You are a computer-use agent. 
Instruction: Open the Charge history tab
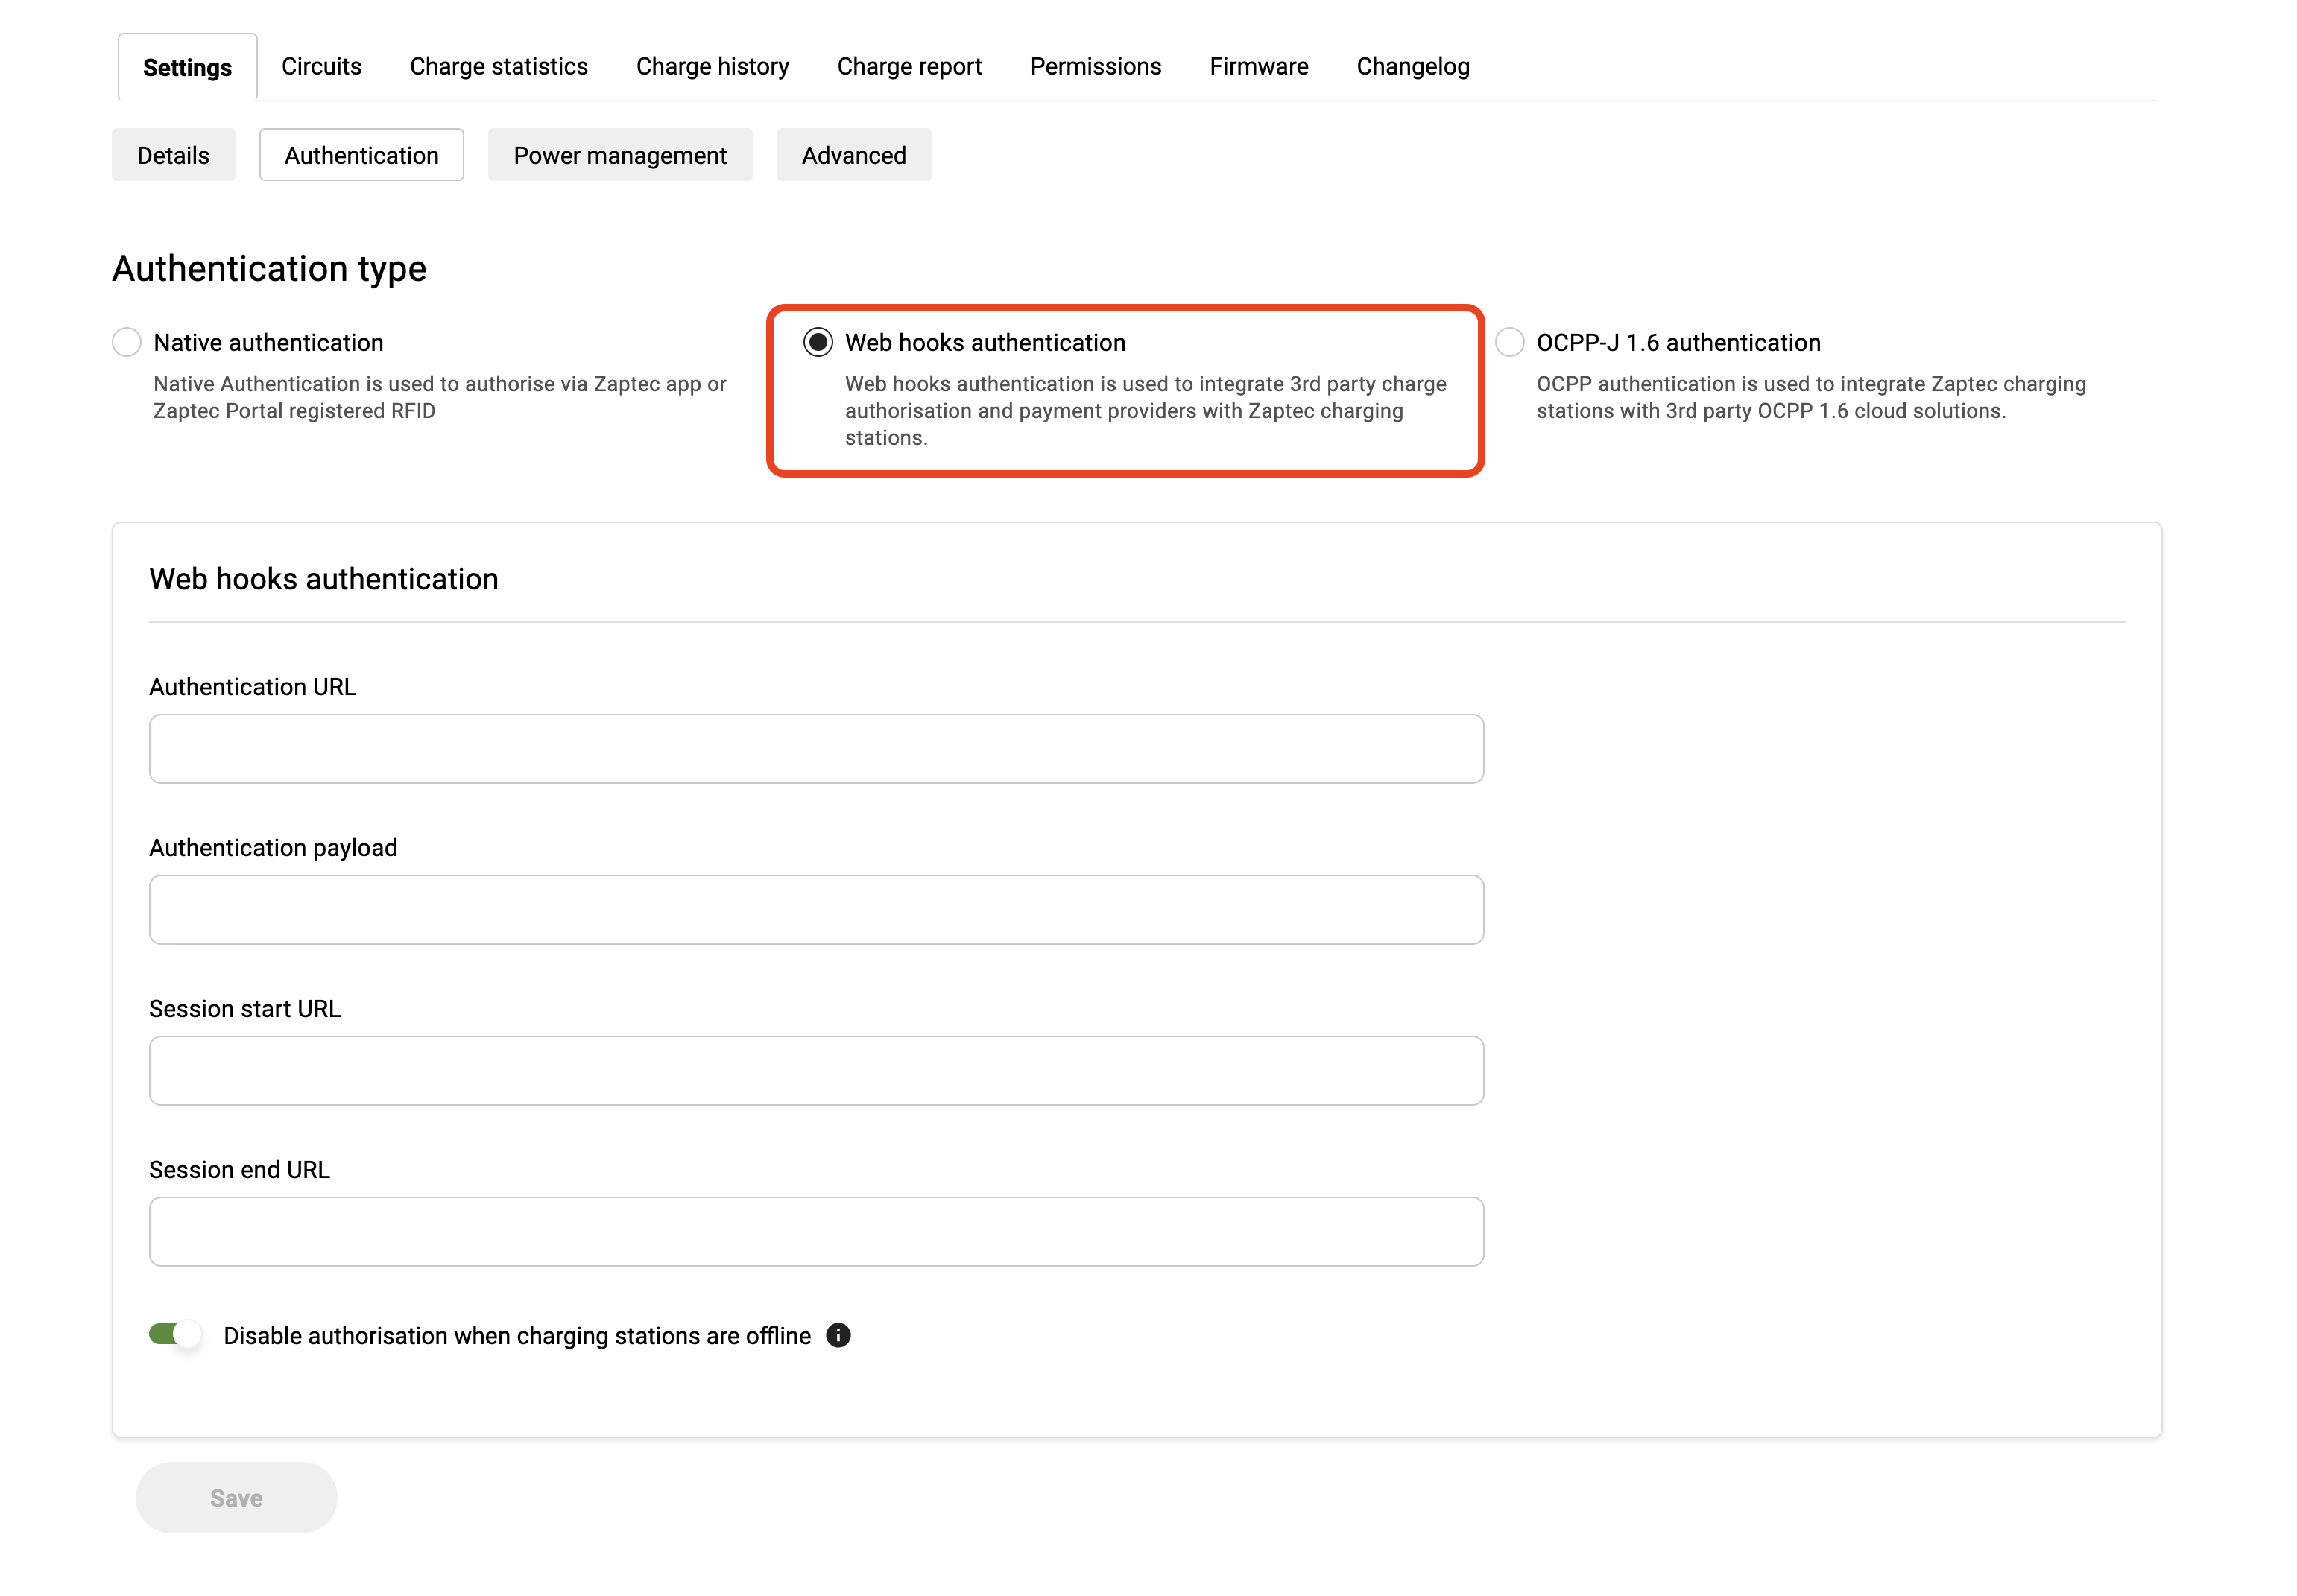pos(712,66)
